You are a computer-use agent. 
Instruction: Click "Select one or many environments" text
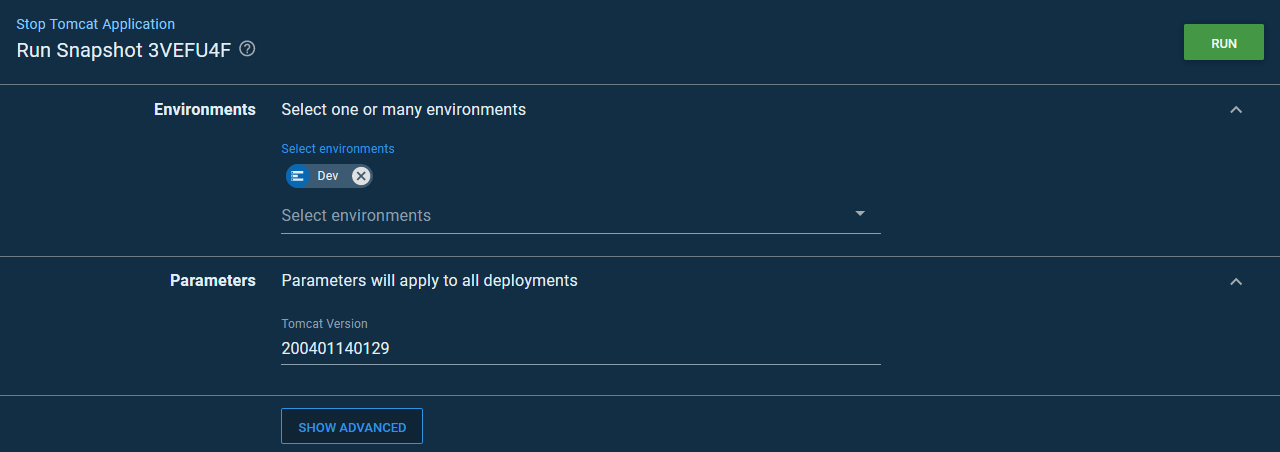coord(404,110)
